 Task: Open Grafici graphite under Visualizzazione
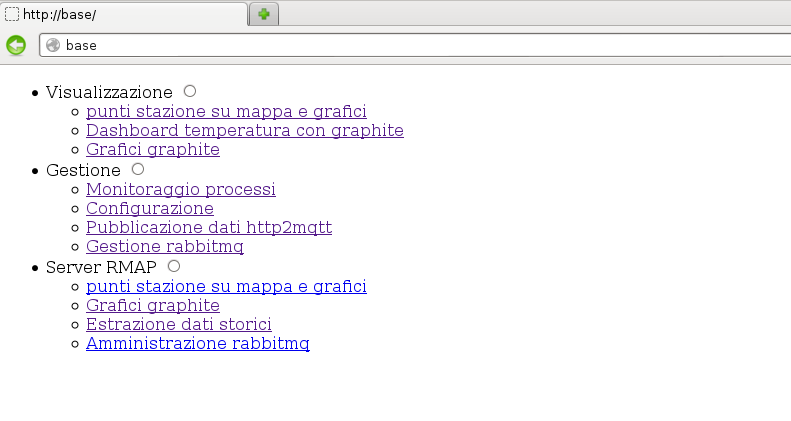tap(152, 150)
